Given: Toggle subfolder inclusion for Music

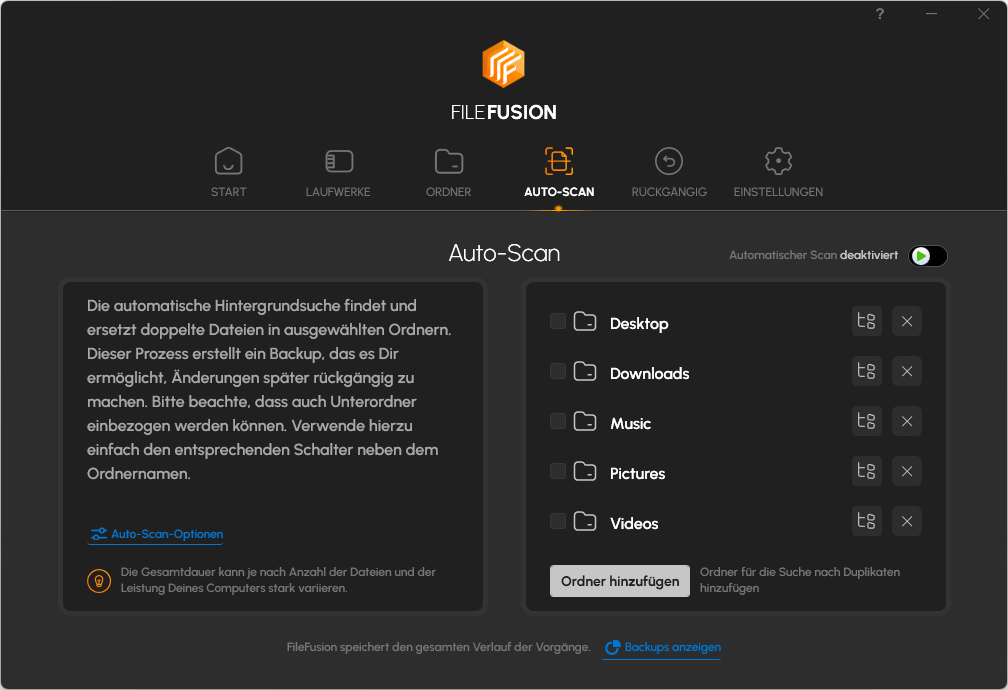Looking at the screenshot, I should pos(866,421).
